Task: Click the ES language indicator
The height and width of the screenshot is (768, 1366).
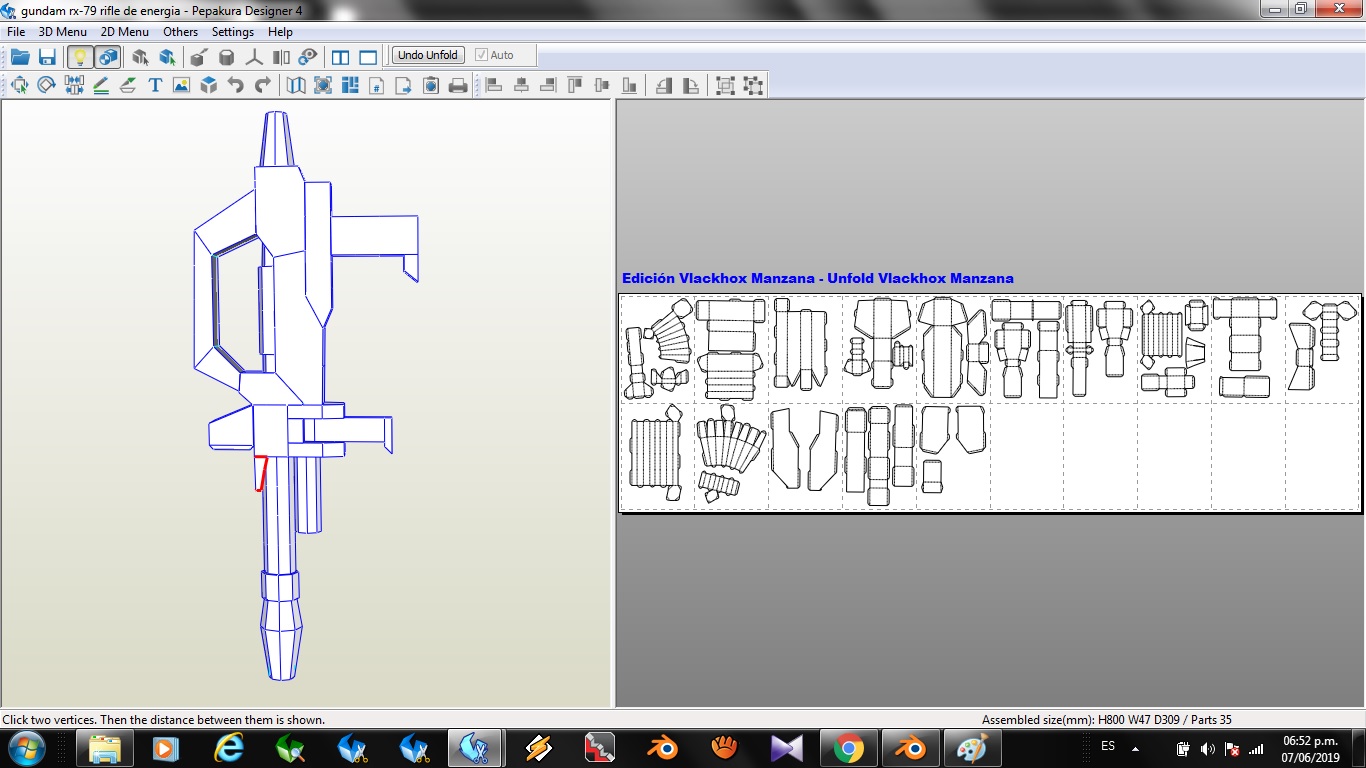Action: tap(1108, 746)
